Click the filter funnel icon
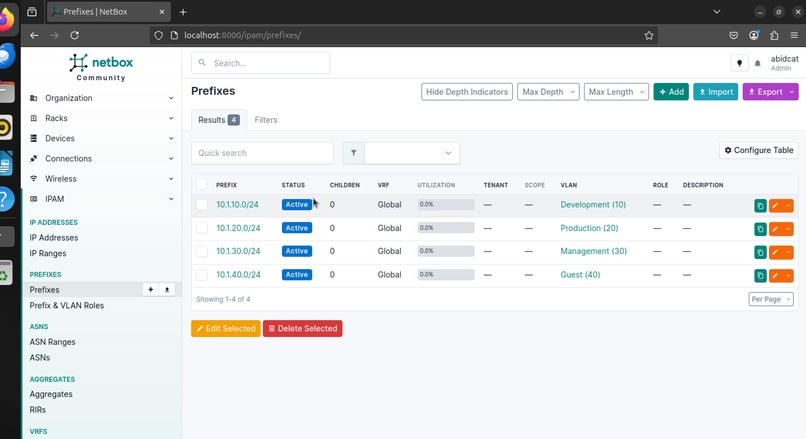 pos(353,153)
